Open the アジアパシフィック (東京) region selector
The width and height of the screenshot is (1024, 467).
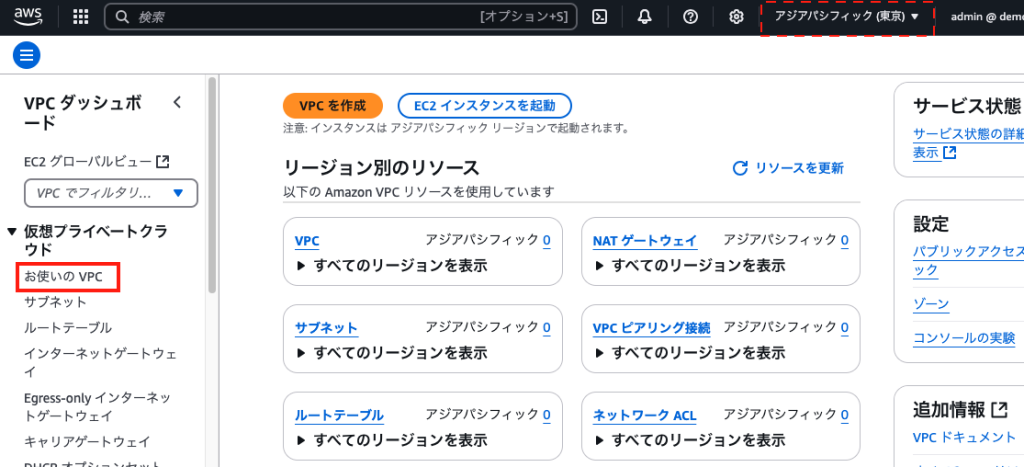(847, 17)
